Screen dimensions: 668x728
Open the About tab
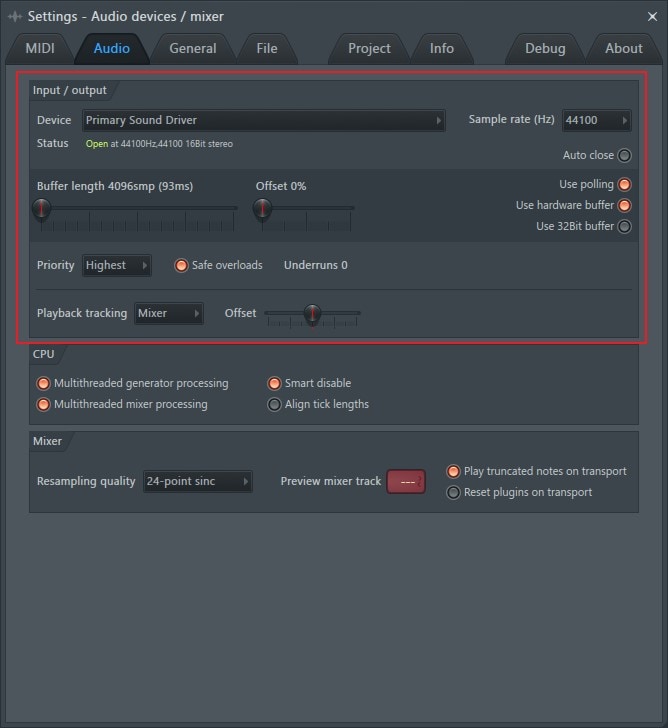point(623,48)
